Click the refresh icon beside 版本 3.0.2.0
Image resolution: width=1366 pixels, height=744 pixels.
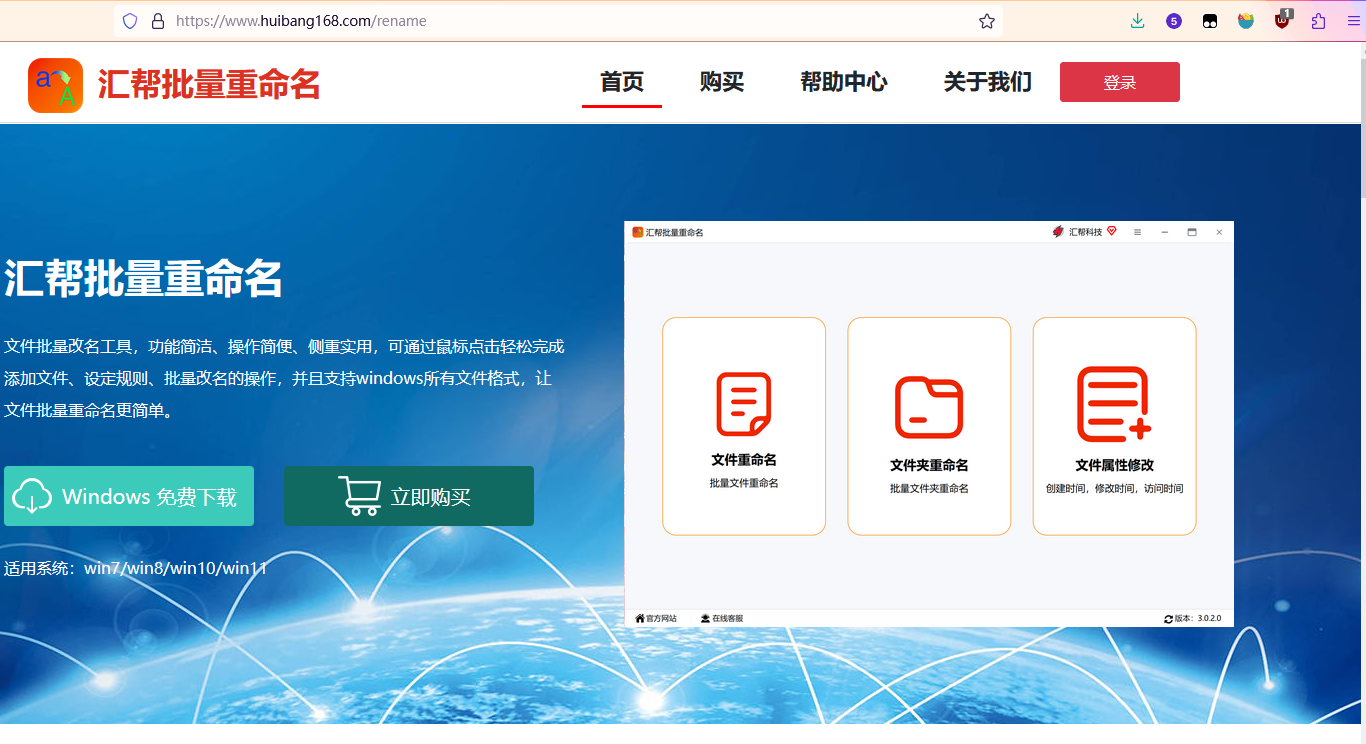[1168, 619]
